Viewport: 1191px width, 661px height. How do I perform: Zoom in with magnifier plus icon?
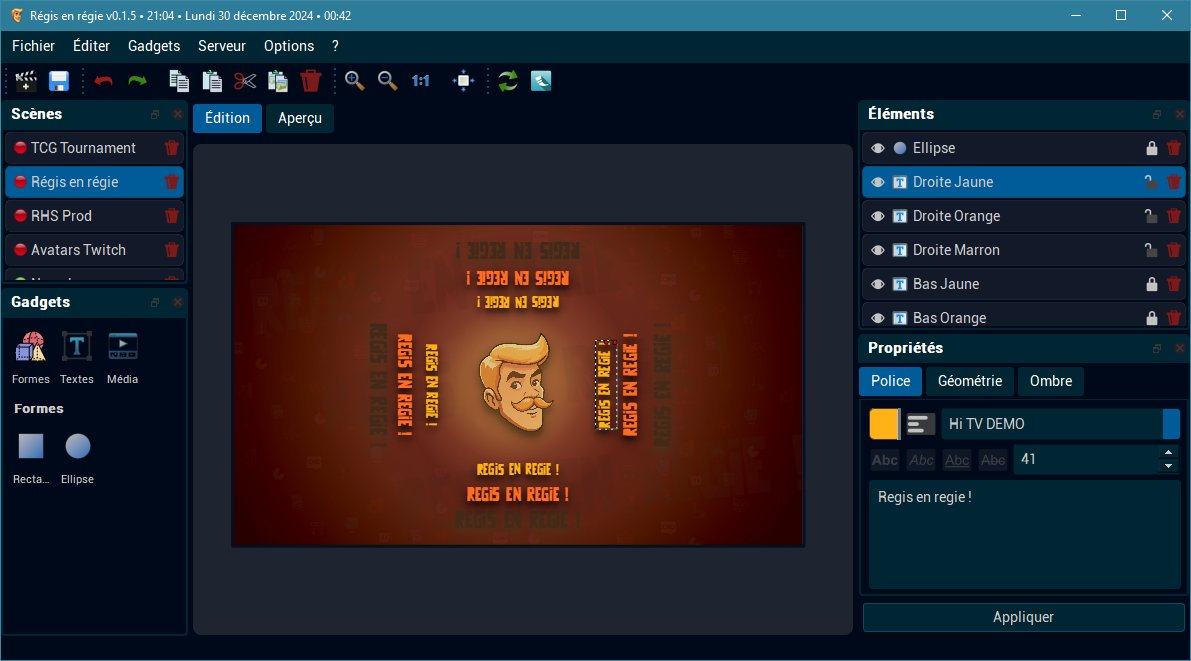tap(355, 81)
